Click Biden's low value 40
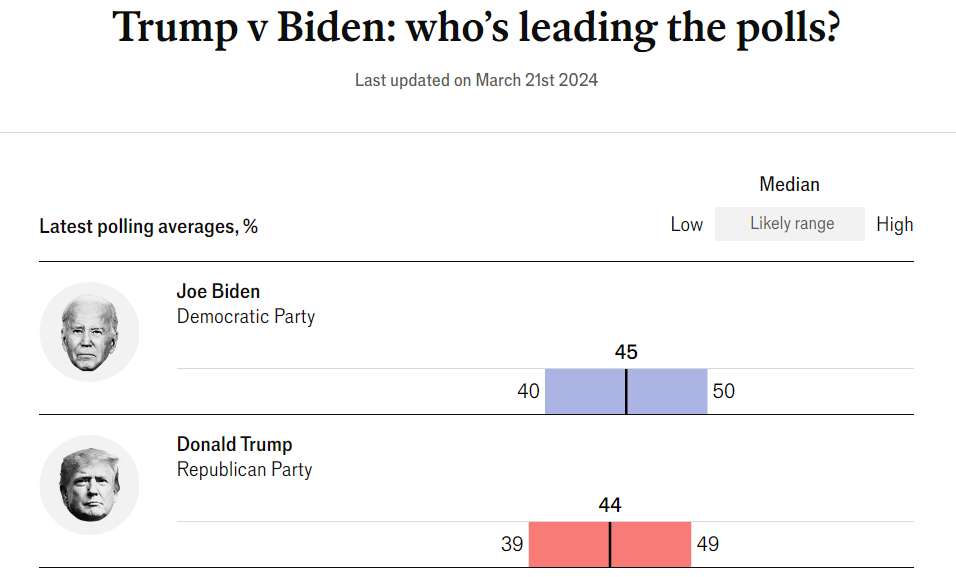This screenshot has height=577, width=956. [x=528, y=391]
